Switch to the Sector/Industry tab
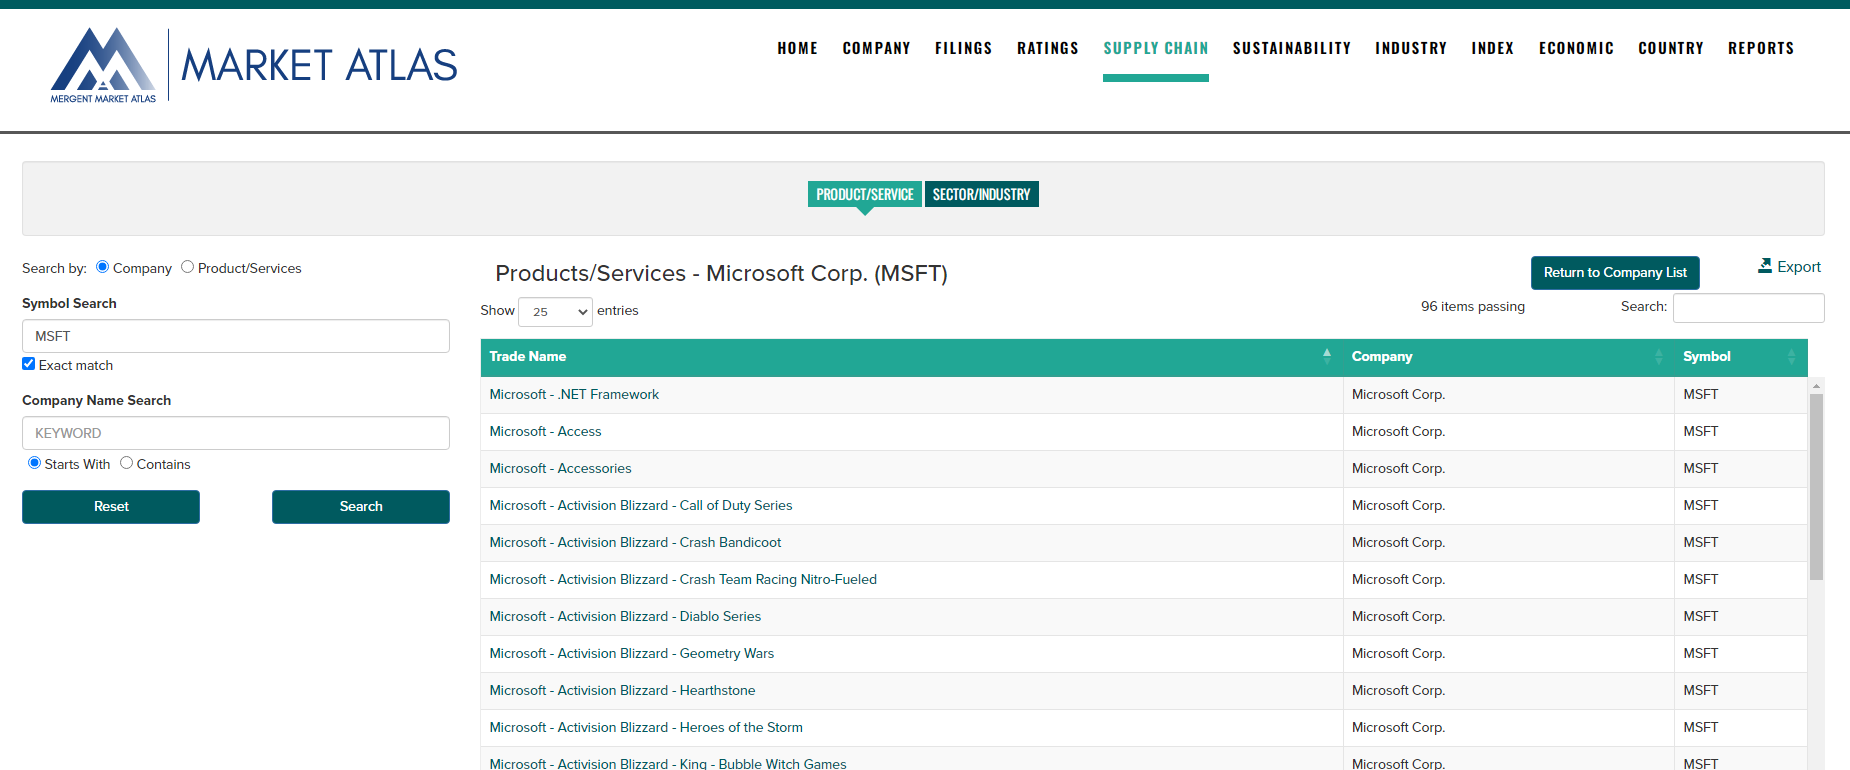This screenshot has height=770, width=1850. coord(981,194)
